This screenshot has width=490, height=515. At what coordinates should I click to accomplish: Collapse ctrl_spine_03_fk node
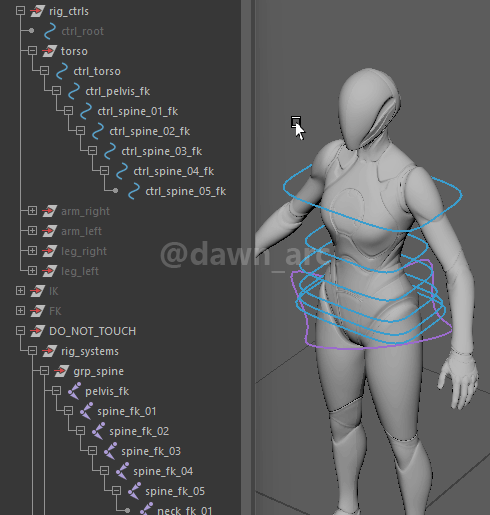[x=92, y=151]
